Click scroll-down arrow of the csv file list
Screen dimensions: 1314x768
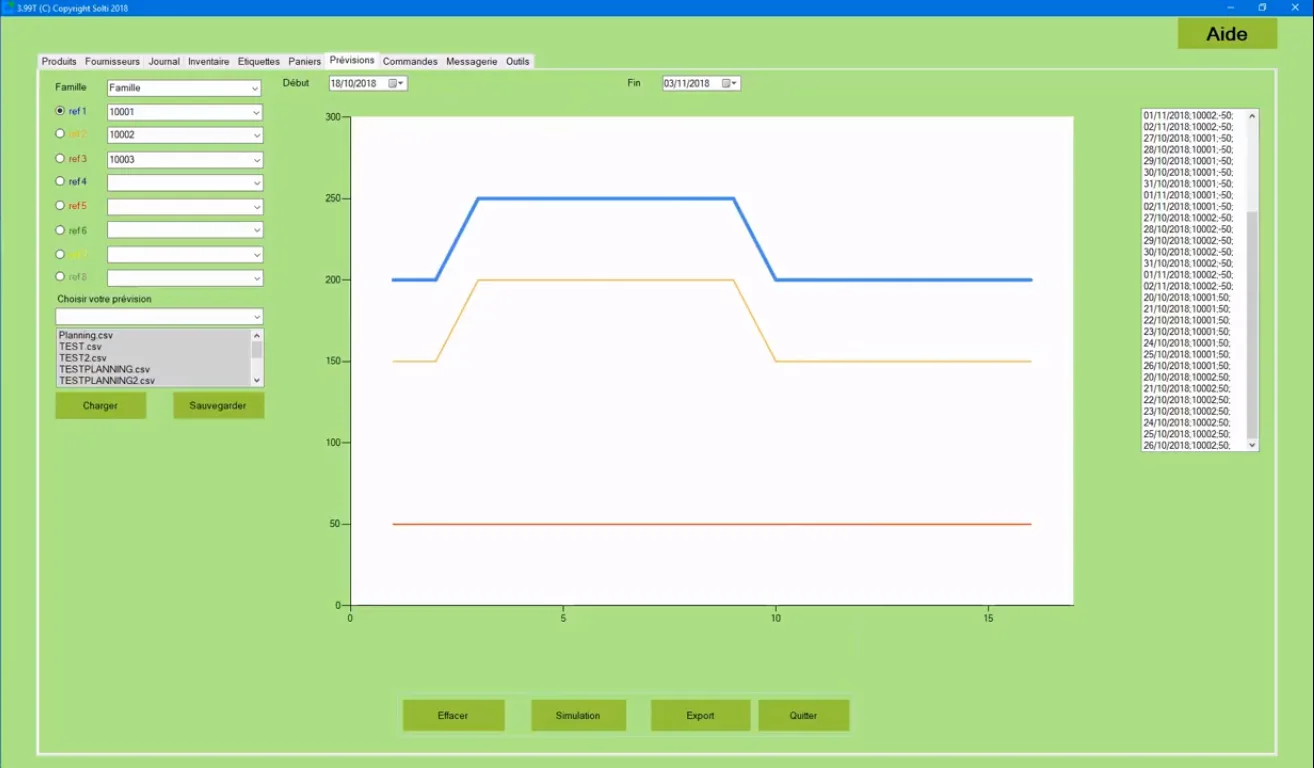pyautogui.click(x=257, y=380)
